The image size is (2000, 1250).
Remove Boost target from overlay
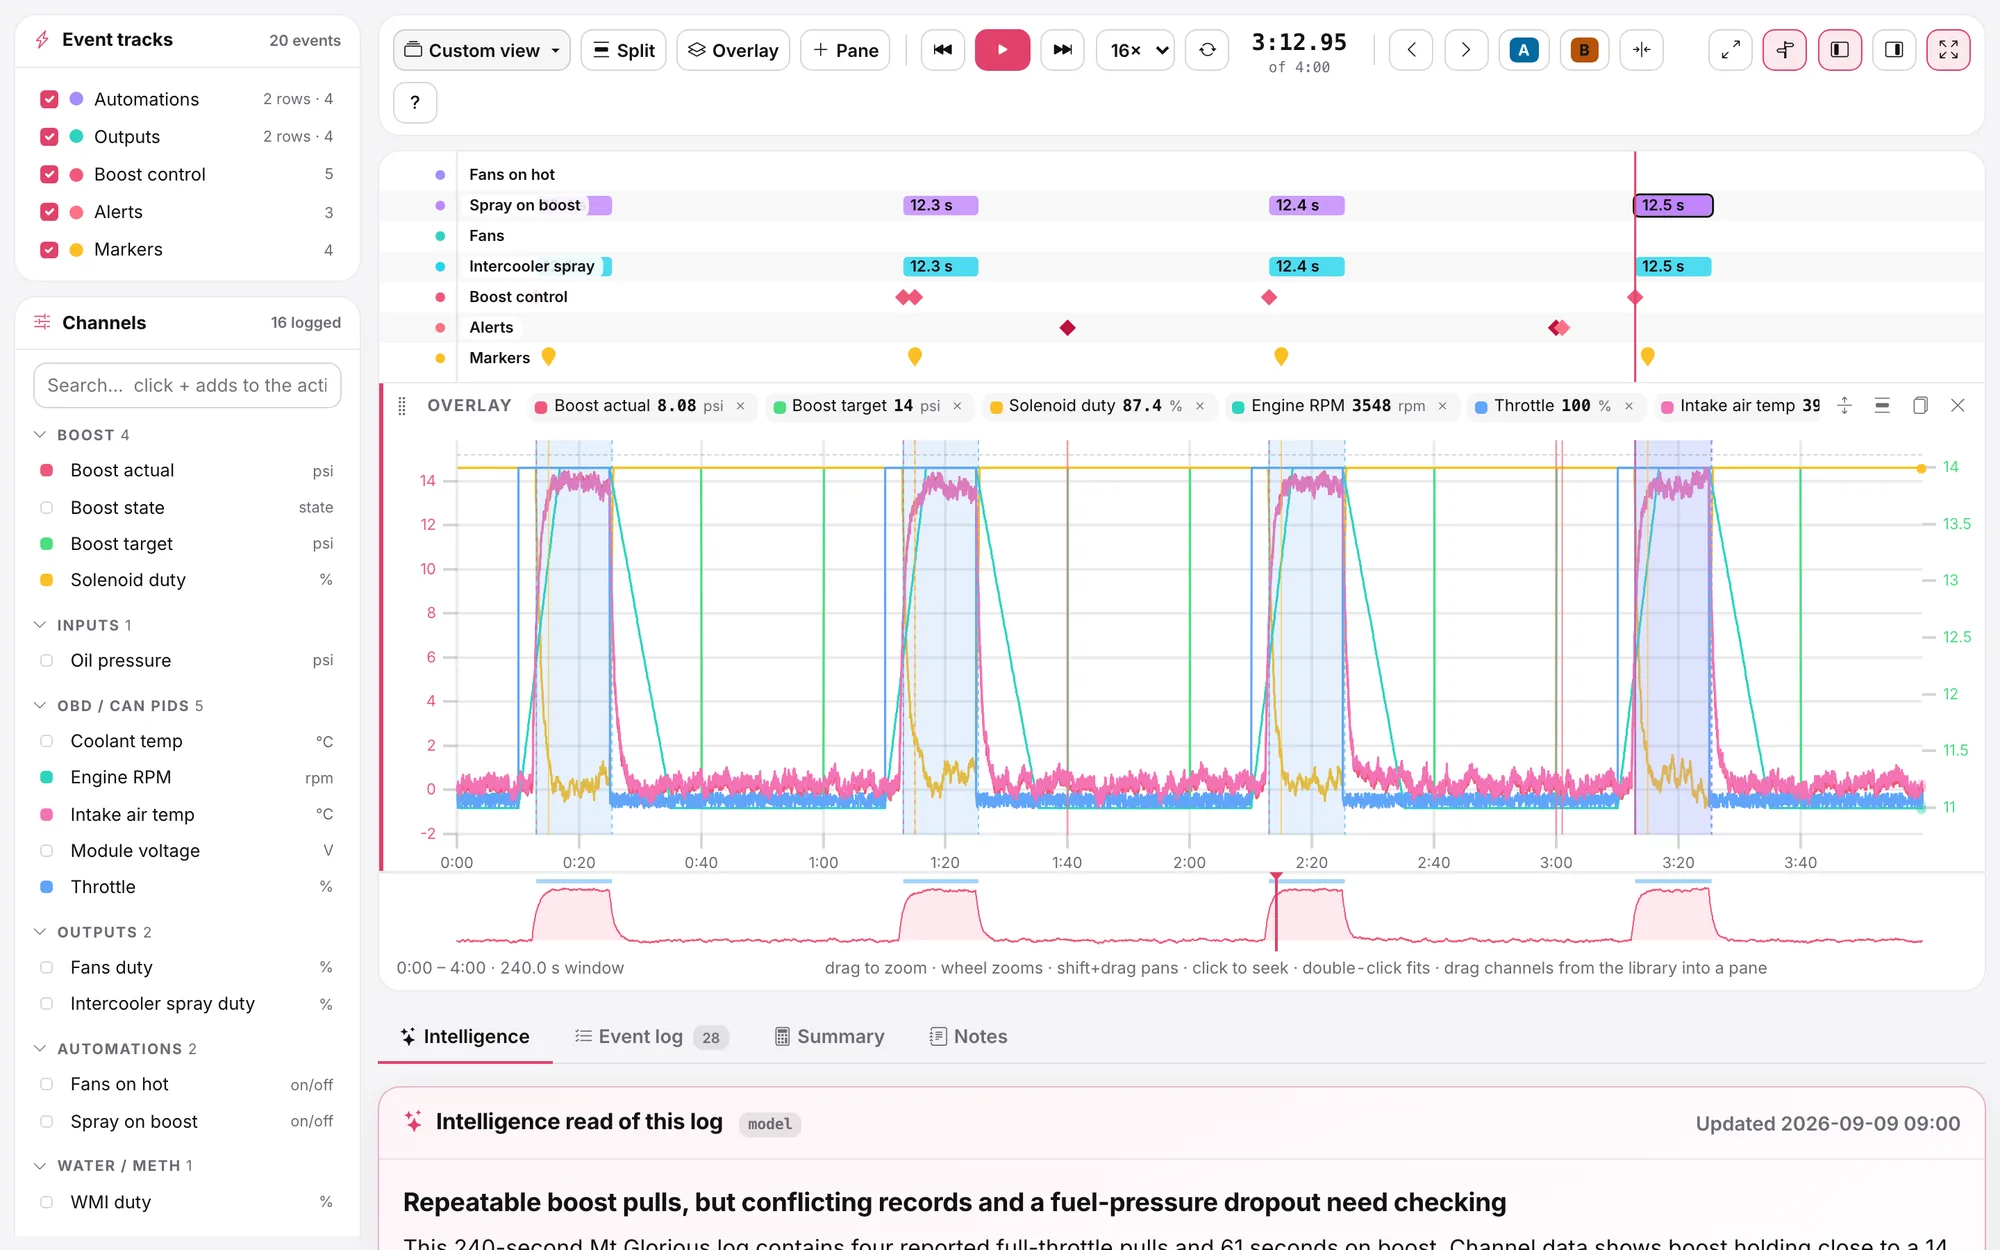click(x=957, y=406)
